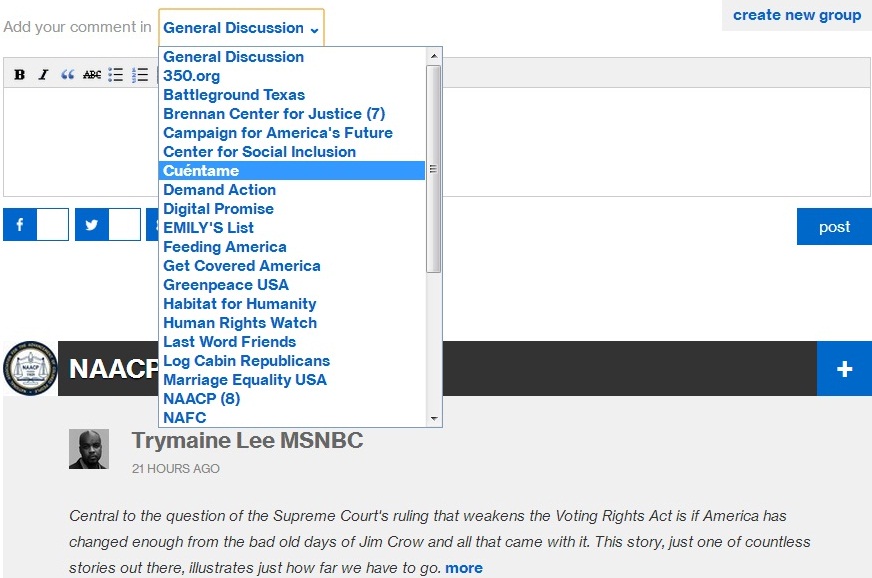
Task: Click the Twitter share icon
Action: [92, 225]
